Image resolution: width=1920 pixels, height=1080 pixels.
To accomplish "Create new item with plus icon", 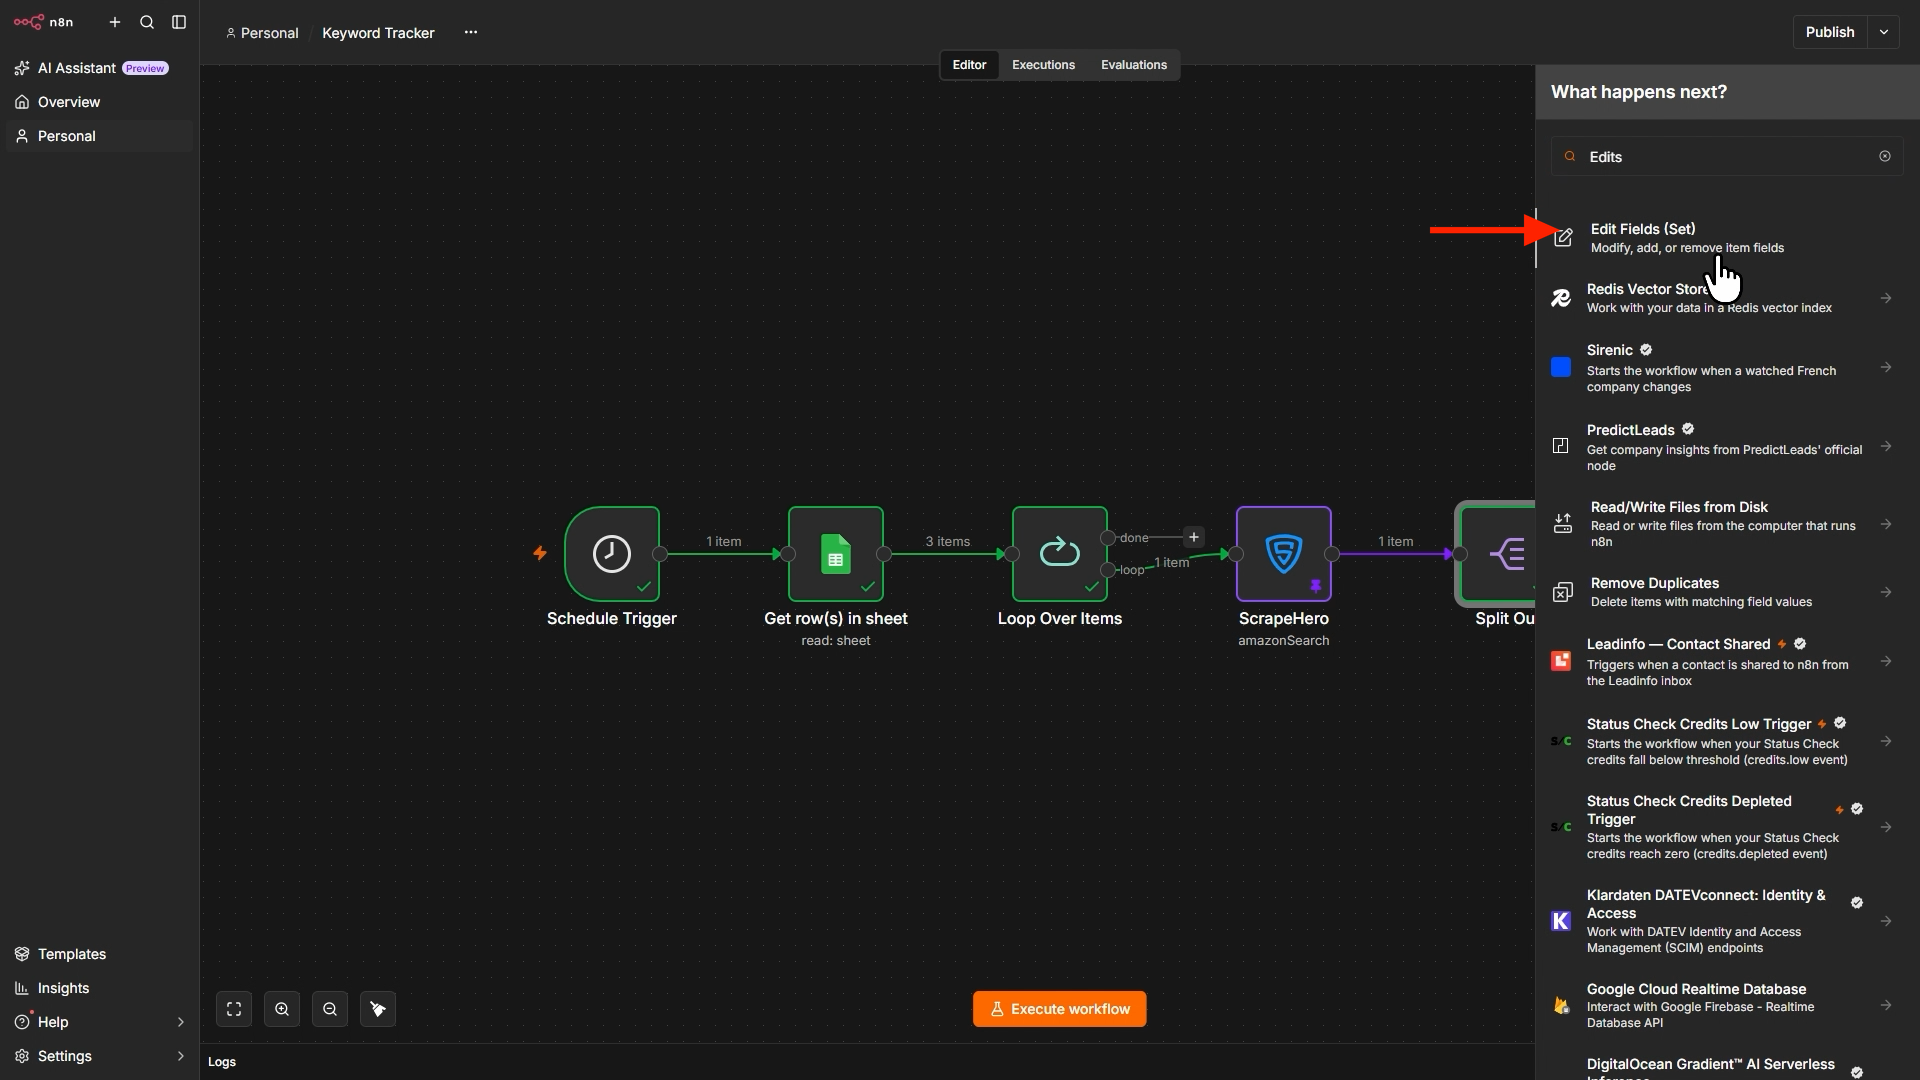I will tap(115, 22).
